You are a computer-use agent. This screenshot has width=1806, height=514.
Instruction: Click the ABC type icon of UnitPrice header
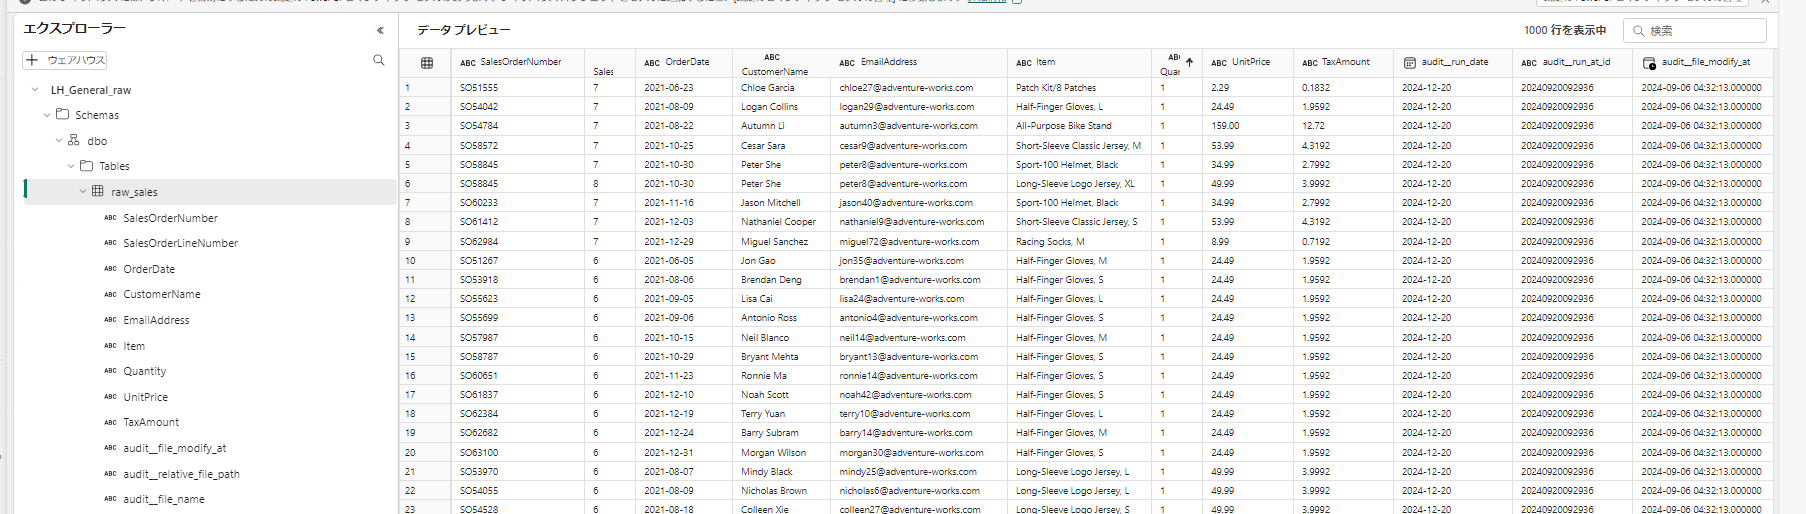point(1219,63)
